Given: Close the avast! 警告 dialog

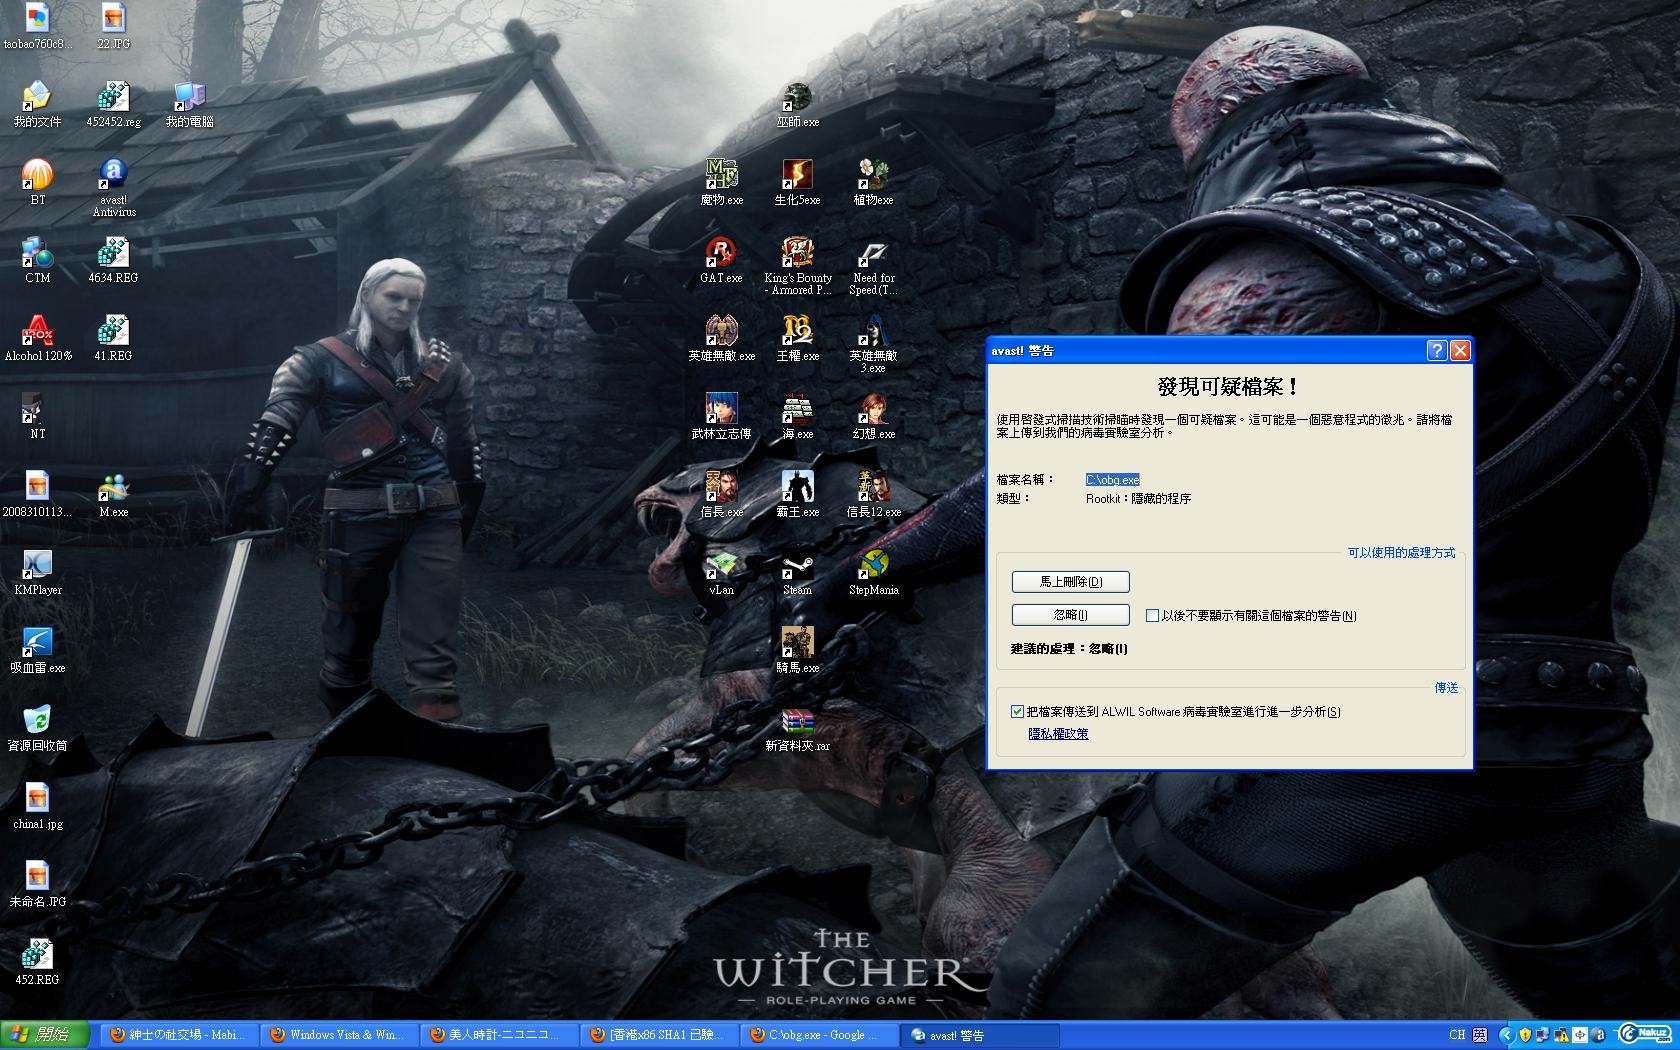Looking at the screenshot, I should coord(1460,350).
